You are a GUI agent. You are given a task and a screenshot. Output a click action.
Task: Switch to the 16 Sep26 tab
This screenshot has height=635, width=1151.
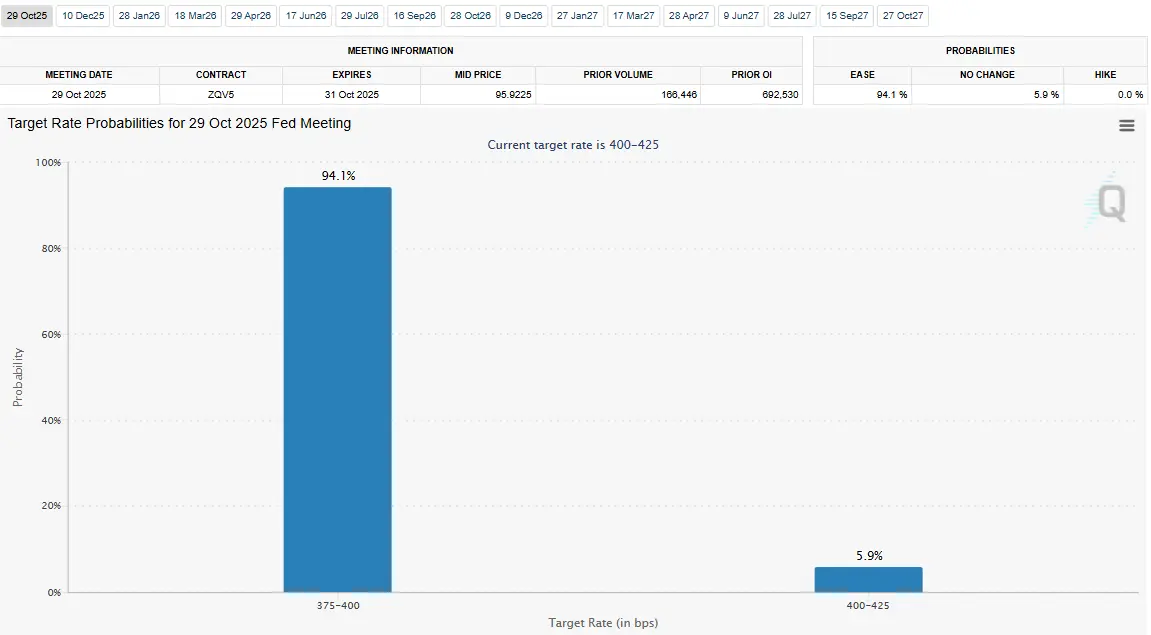tap(415, 15)
